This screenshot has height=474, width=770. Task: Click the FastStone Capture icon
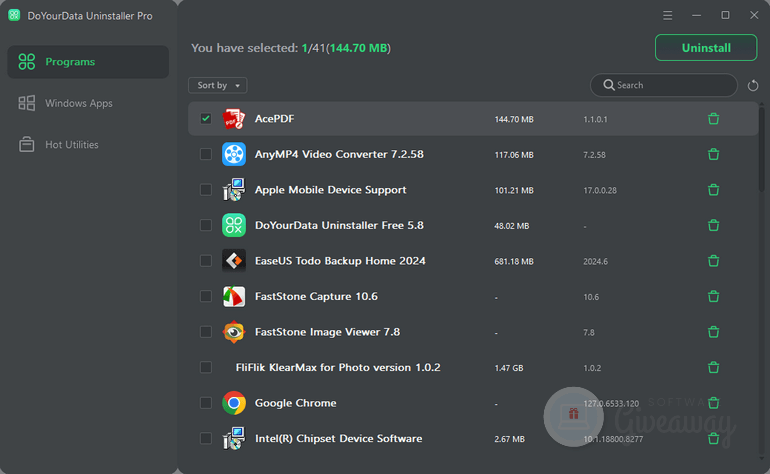click(234, 296)
